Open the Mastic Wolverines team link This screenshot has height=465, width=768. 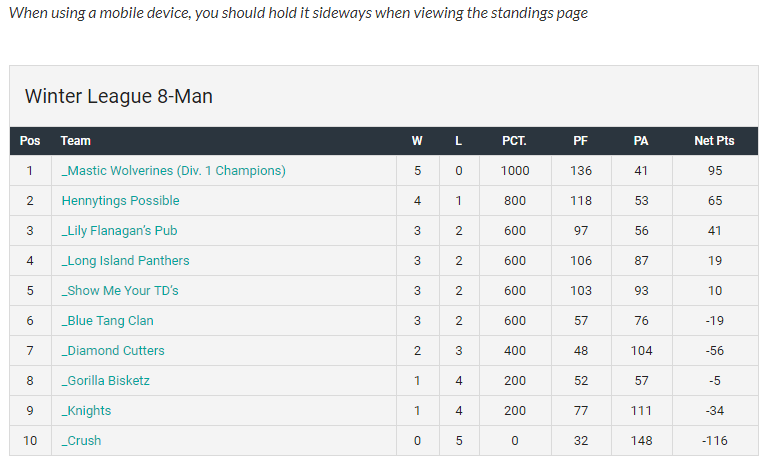173,171
